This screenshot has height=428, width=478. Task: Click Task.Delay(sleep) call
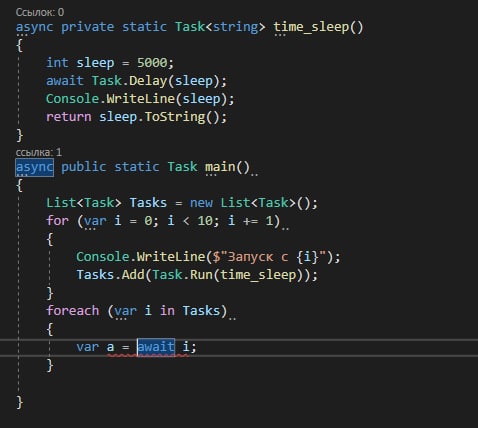click(x=155, y=81)
